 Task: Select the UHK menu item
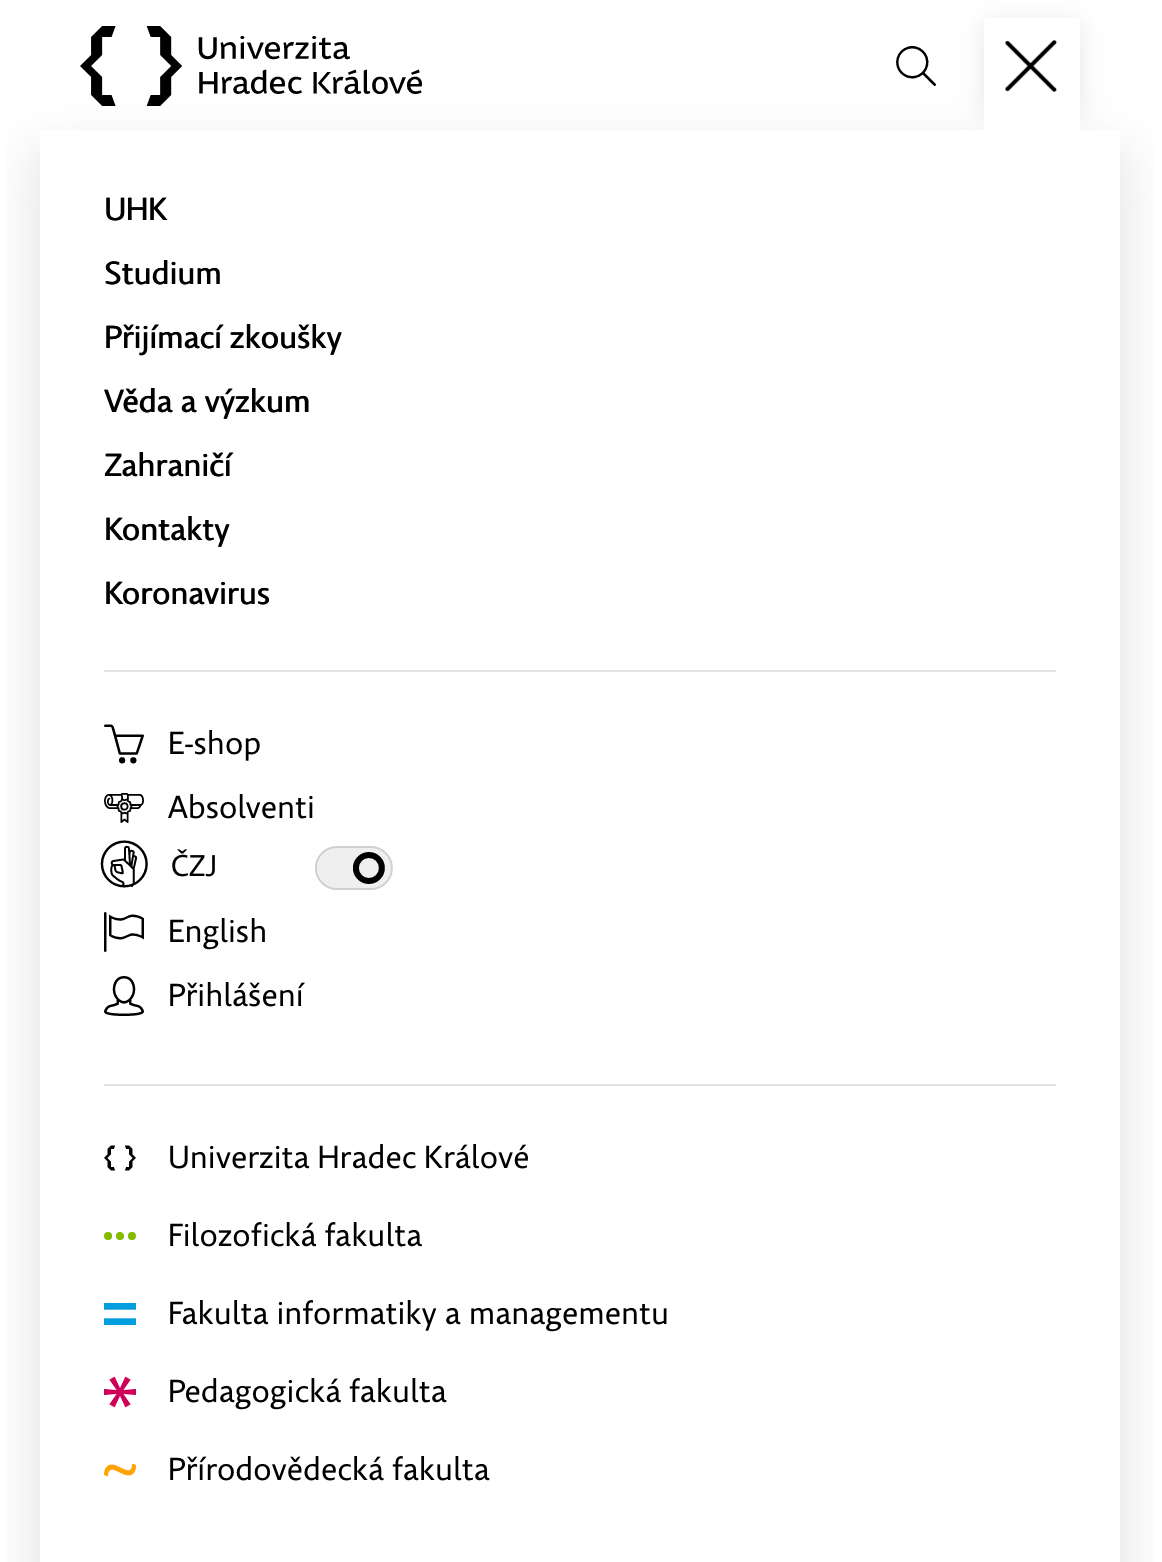pyautogui.click(x=136, y=210)
